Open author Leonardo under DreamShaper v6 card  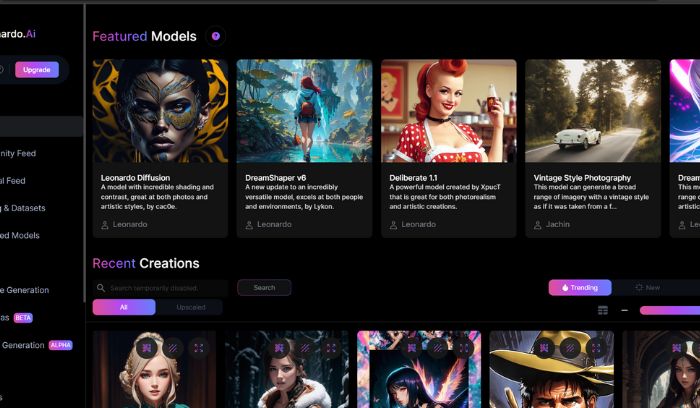point(269,225)
